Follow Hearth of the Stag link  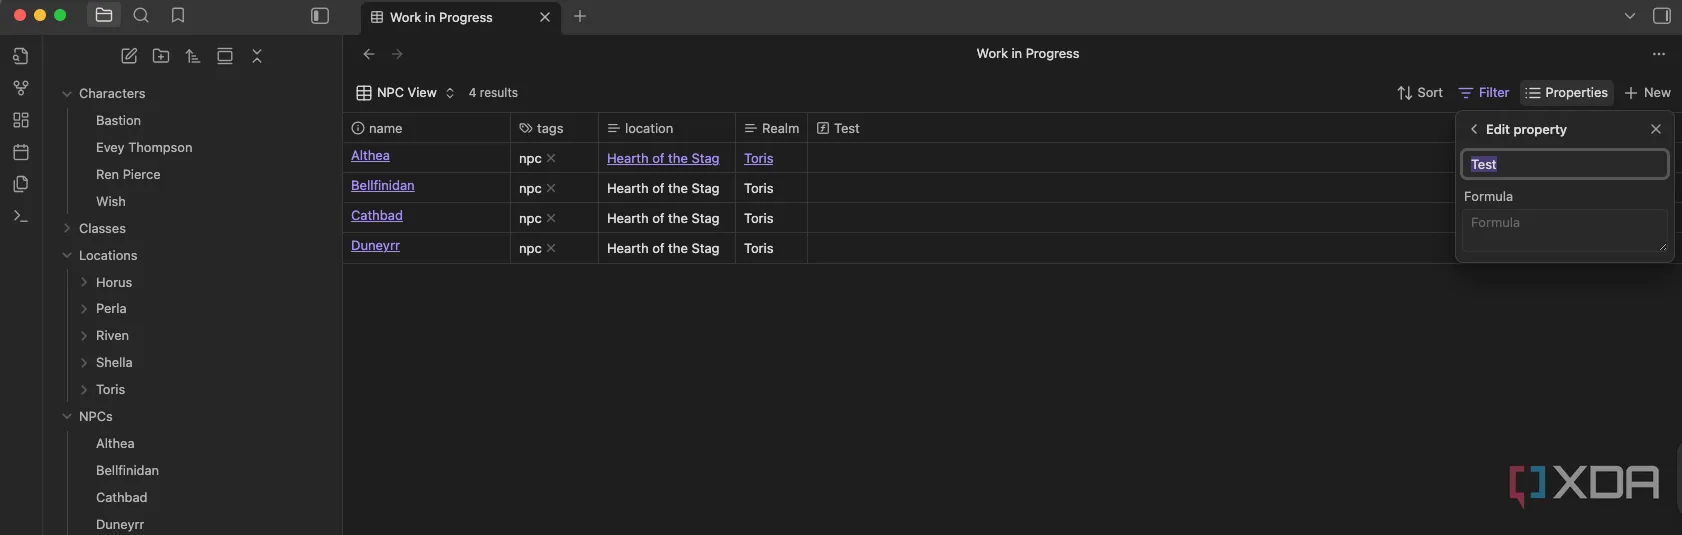(x=663, y=159)
